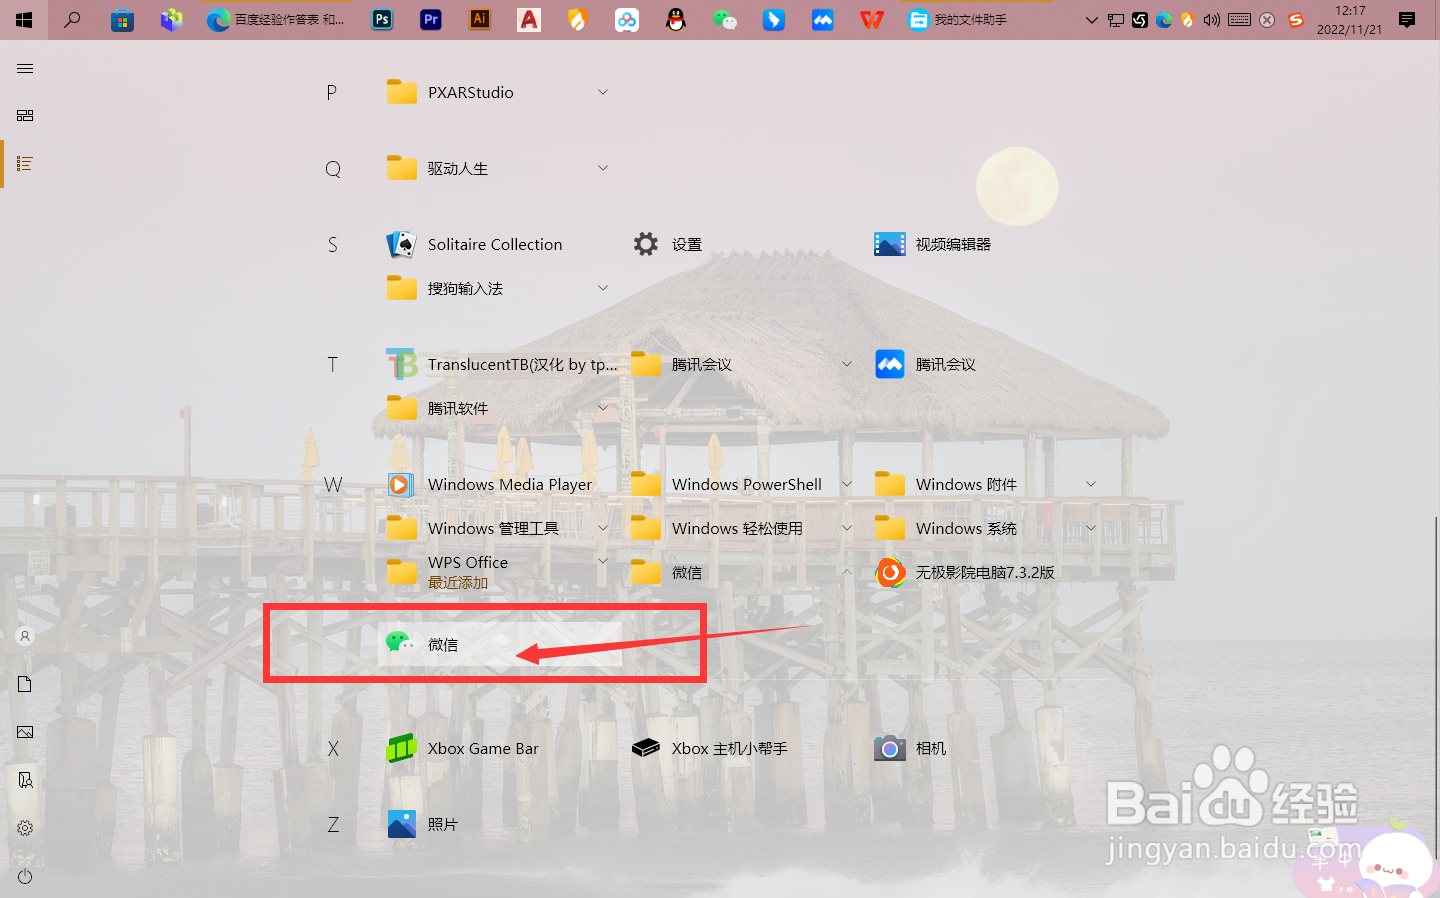Jump to letter Q group header
Image resolution: width=1440 pixels, height=898 pixels.
pos(333,169)
